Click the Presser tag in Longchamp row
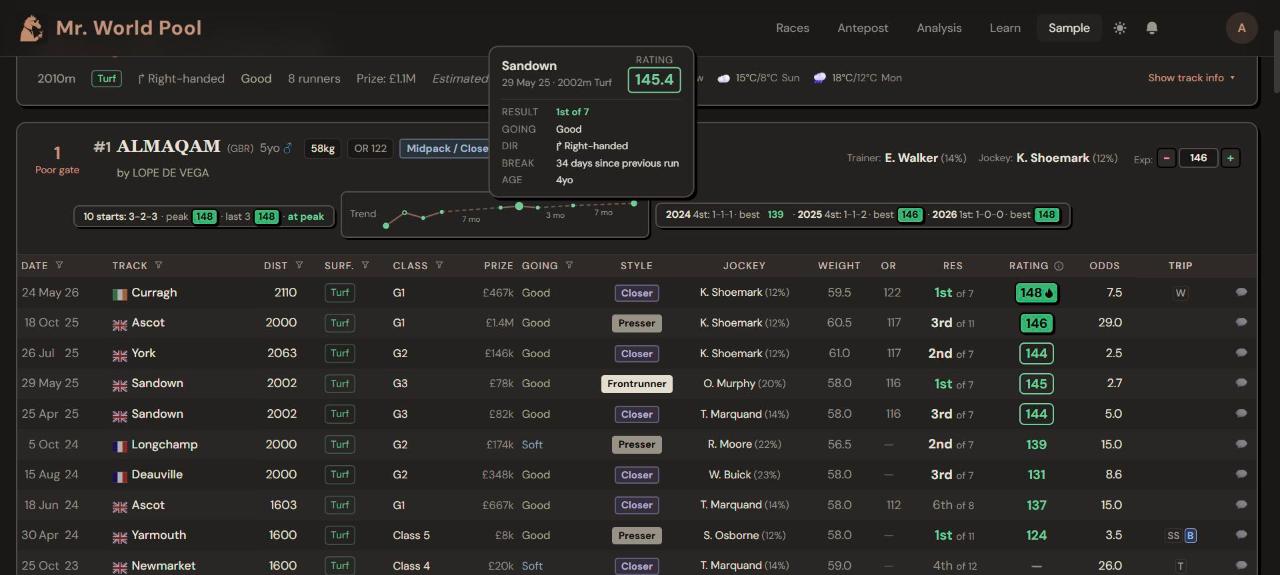The height and width of the screenshot is (575, 1280). coord(637,444)
